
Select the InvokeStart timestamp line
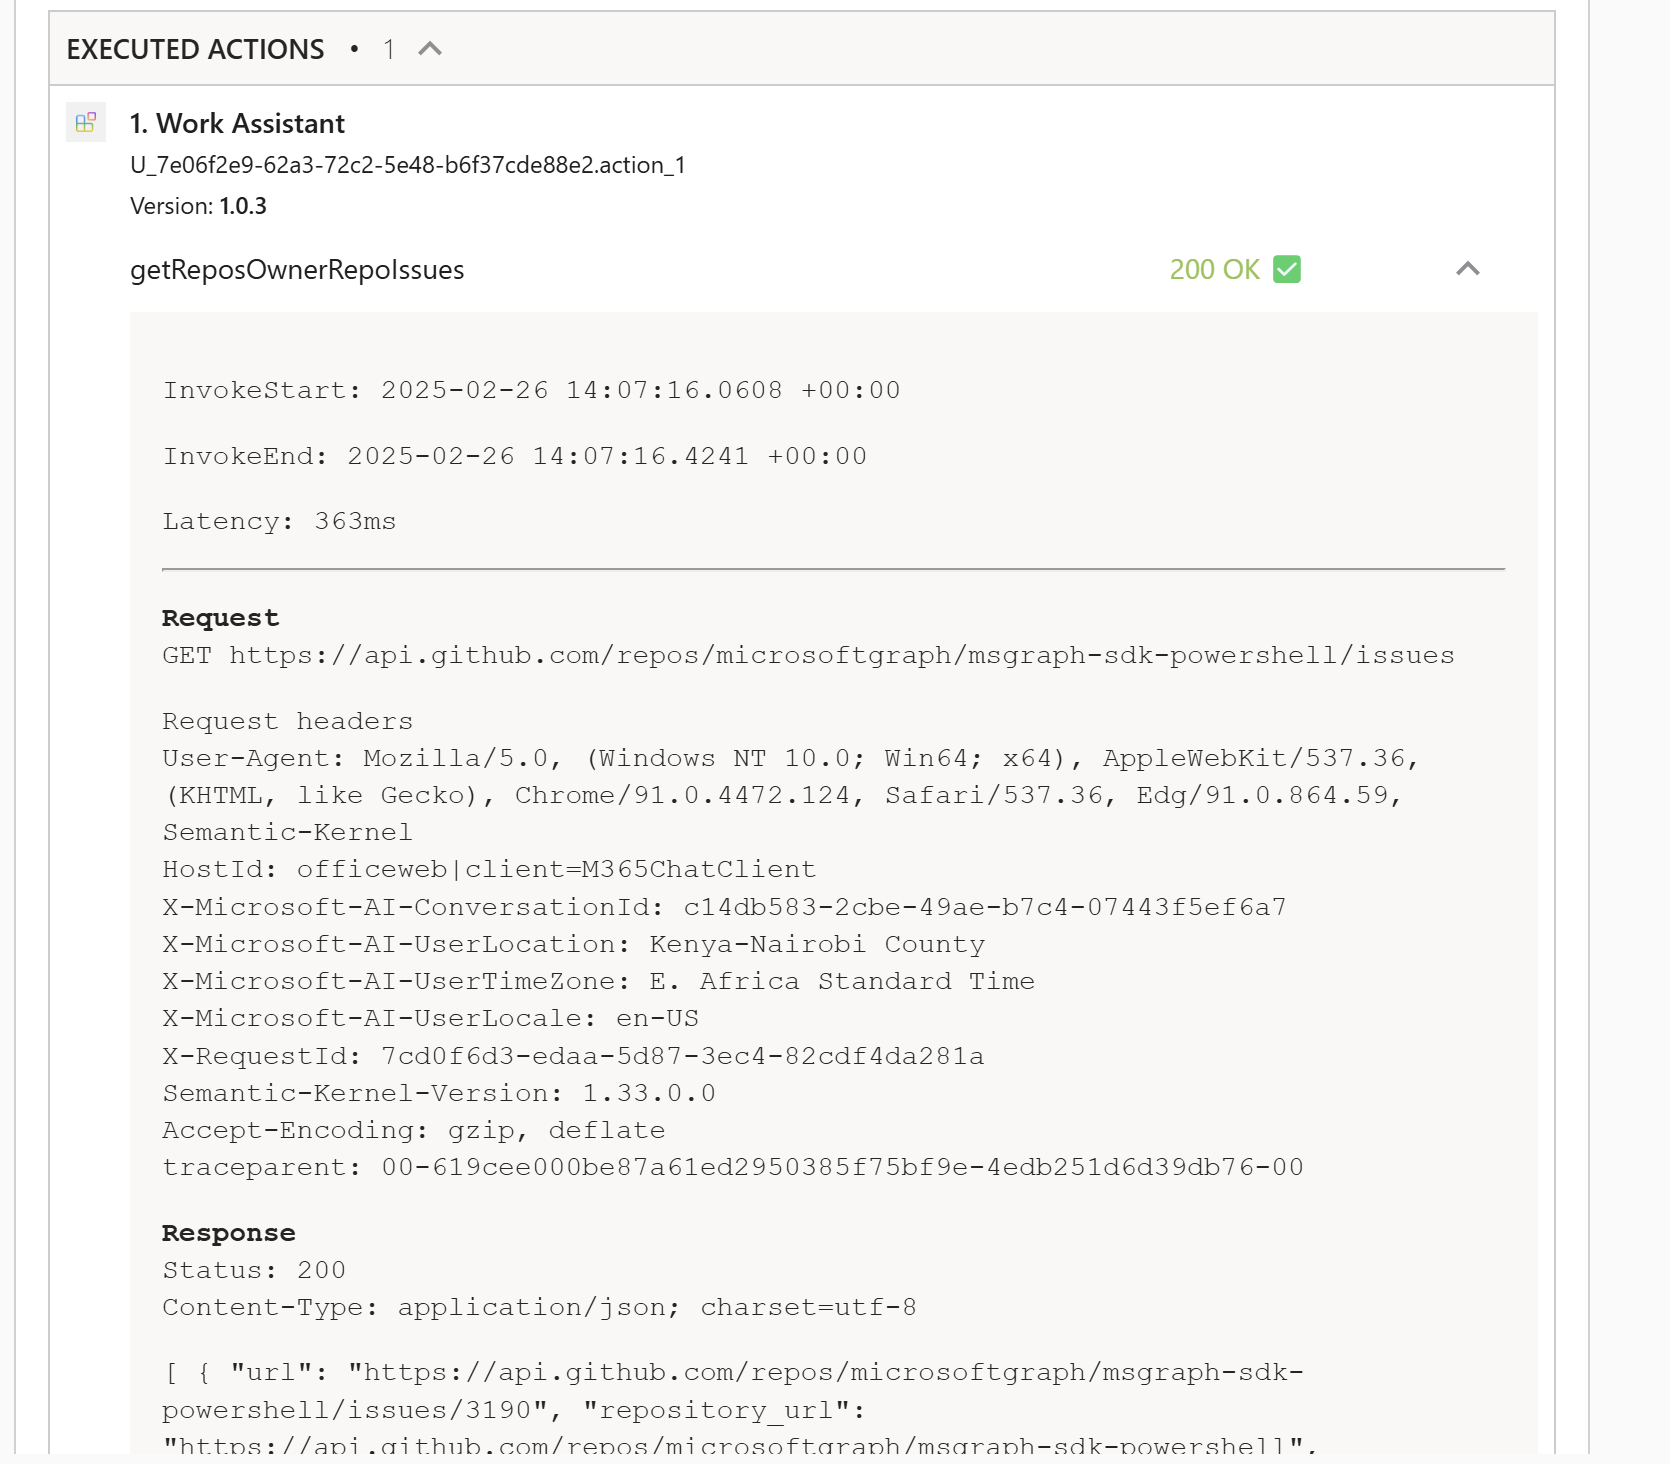coord(532,390)
